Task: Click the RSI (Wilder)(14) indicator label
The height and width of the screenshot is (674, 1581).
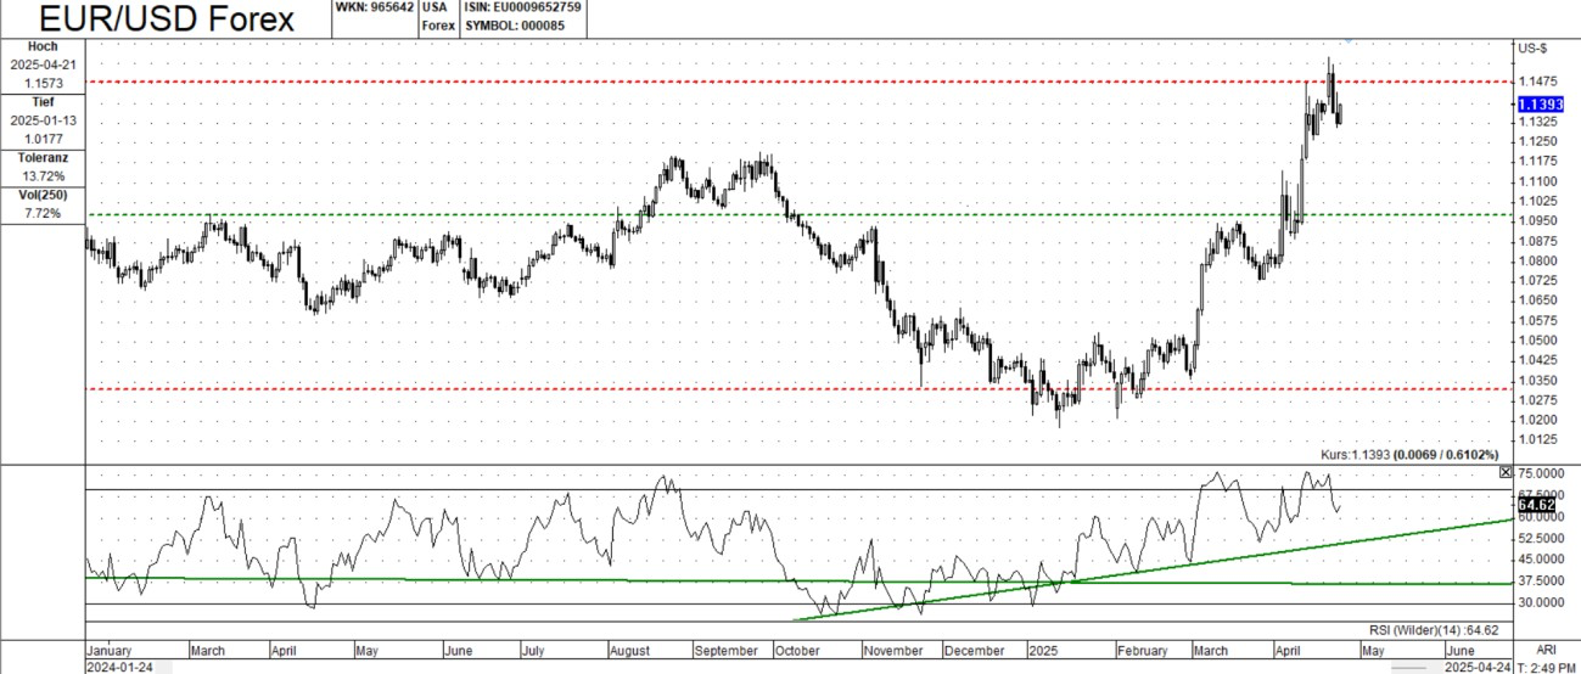Action: [x=1433, y=630]
